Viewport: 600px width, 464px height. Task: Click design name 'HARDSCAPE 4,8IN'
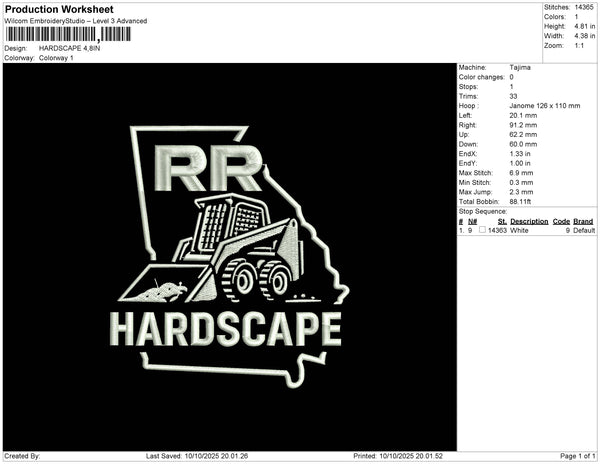[x=69, y=48]
